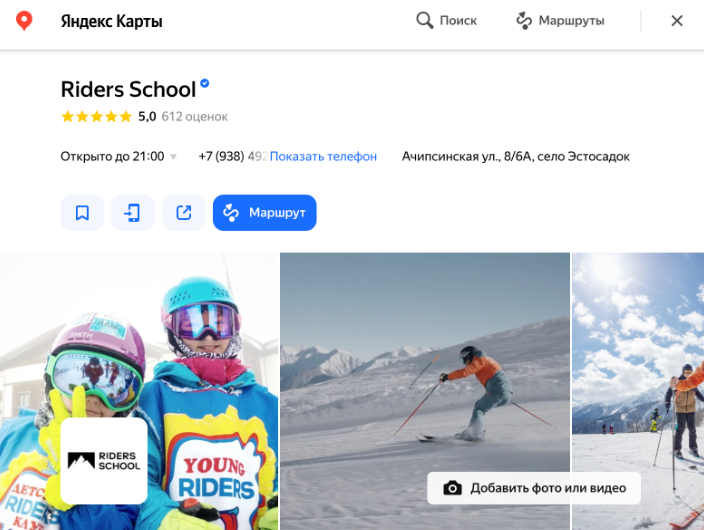The height and width of the screenshot is (530, 704).
Task: Click Добавить фото или видео button
Action: [x=533, y=488]
